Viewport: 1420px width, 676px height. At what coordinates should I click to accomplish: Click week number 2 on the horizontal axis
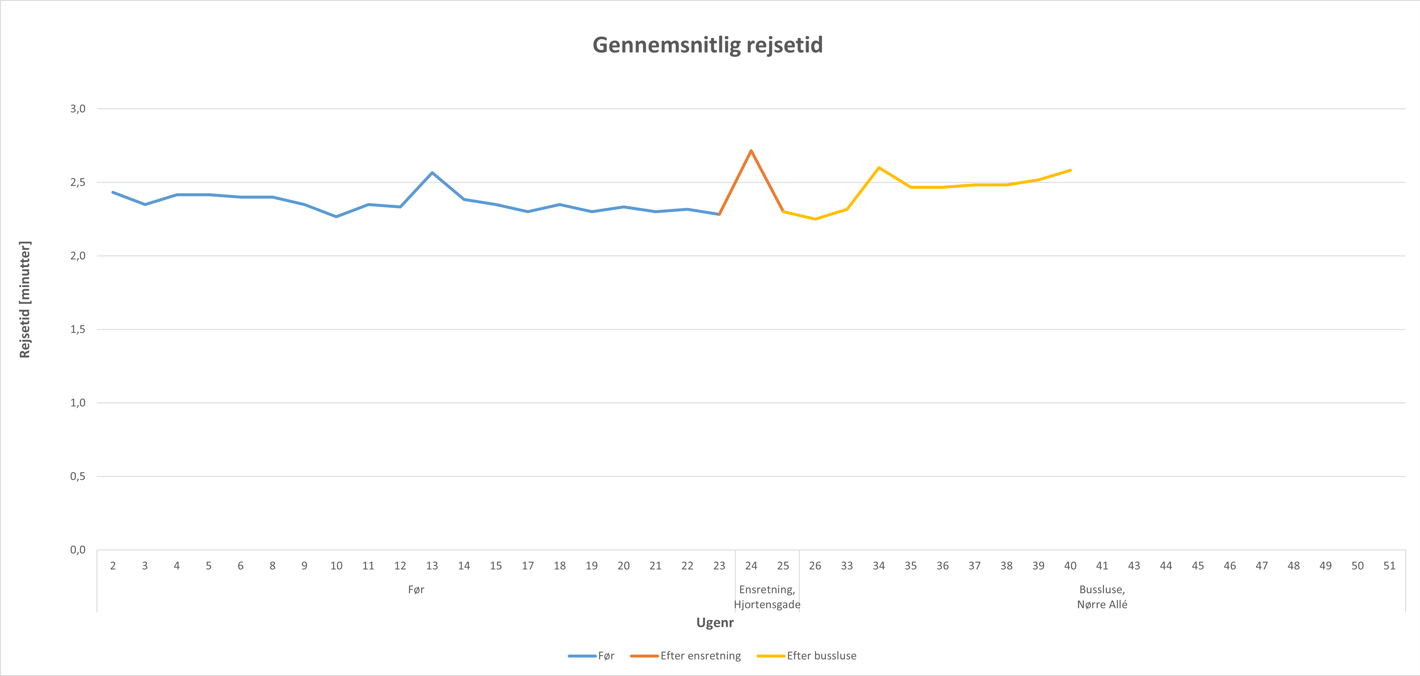click(113, 566)
